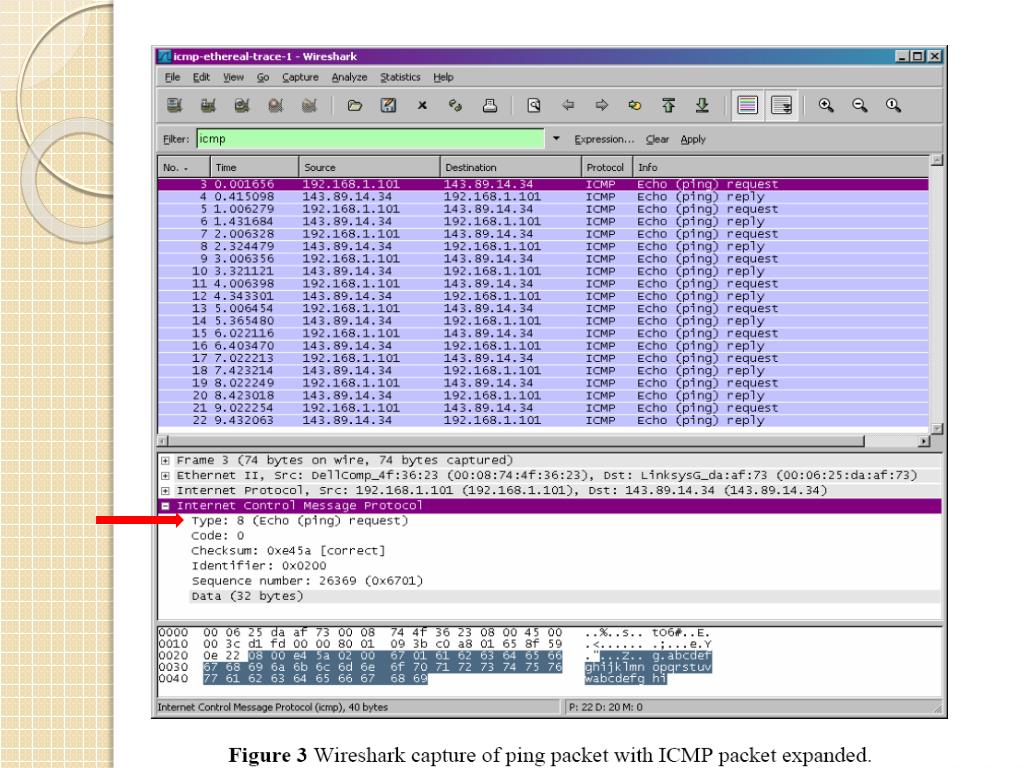Open the Capture menu
This screenshot has height=768, width=1024.
[x=300, y=77]
